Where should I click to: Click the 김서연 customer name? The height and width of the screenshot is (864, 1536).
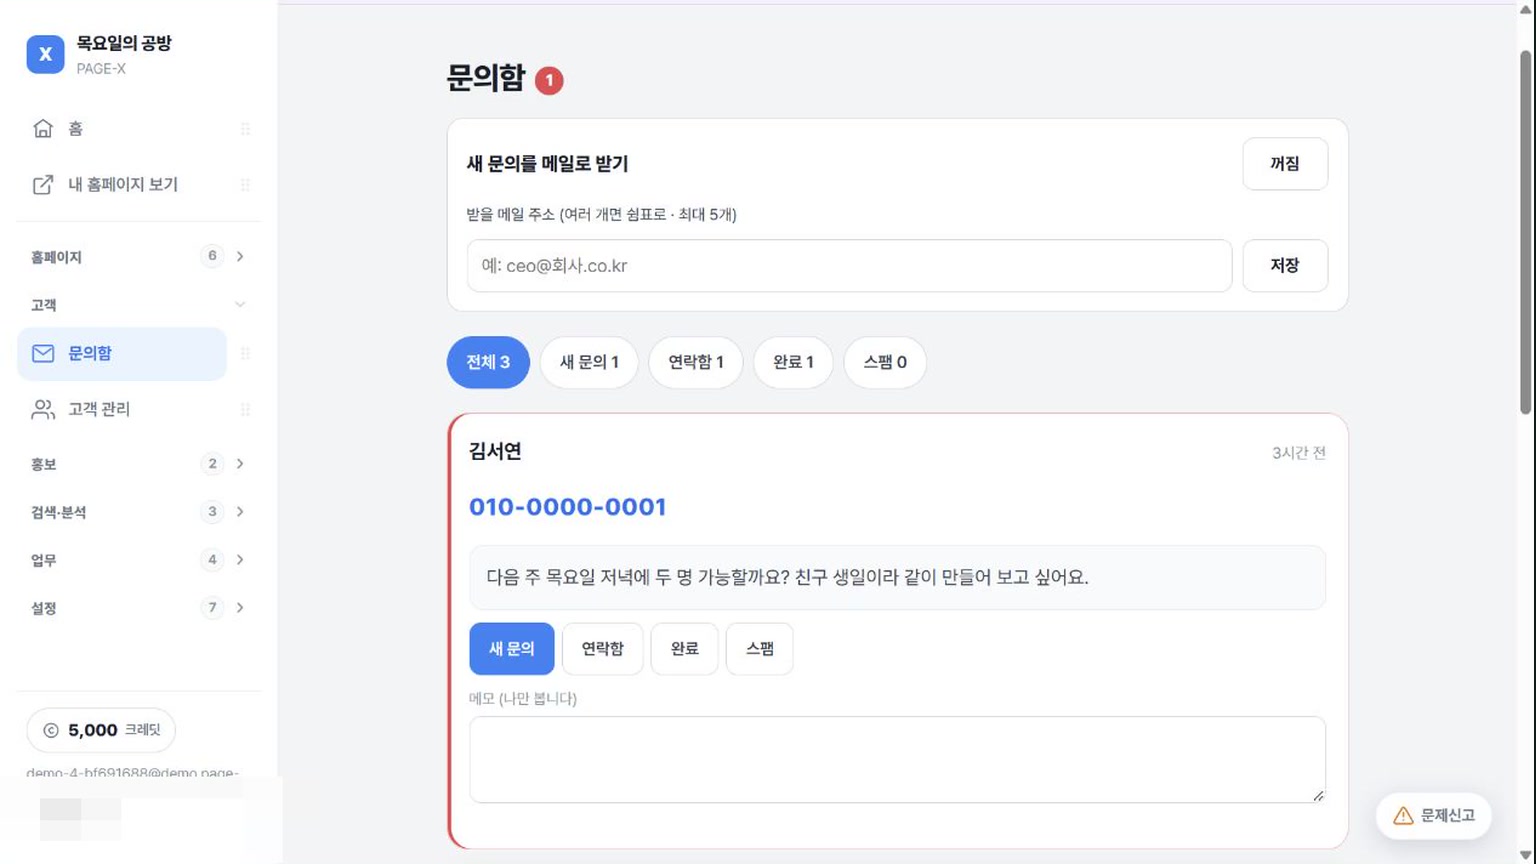coord(495,451)
